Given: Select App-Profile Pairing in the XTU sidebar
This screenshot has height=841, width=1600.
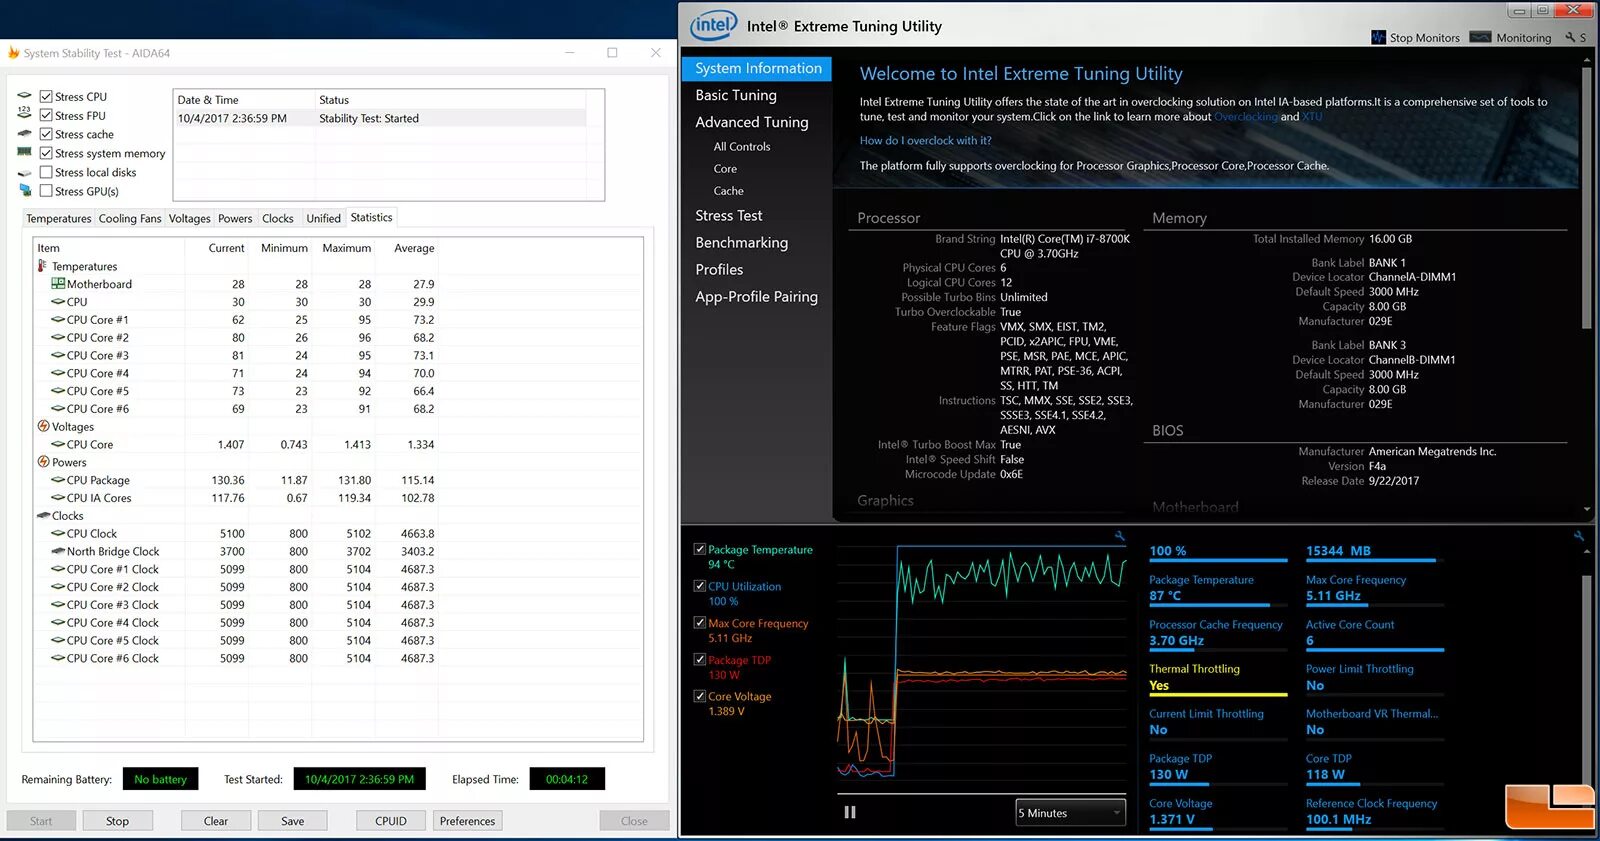Looking at the screenshot, I should 757,296.
